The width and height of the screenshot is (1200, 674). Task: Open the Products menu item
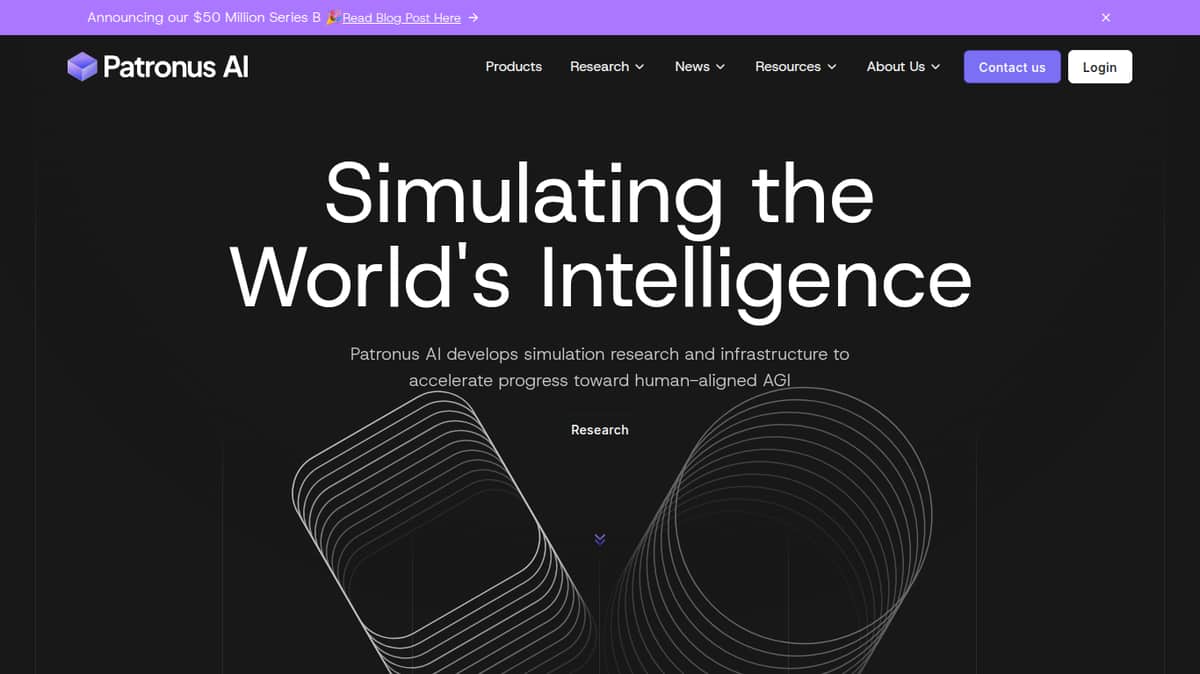click(514, 67)
